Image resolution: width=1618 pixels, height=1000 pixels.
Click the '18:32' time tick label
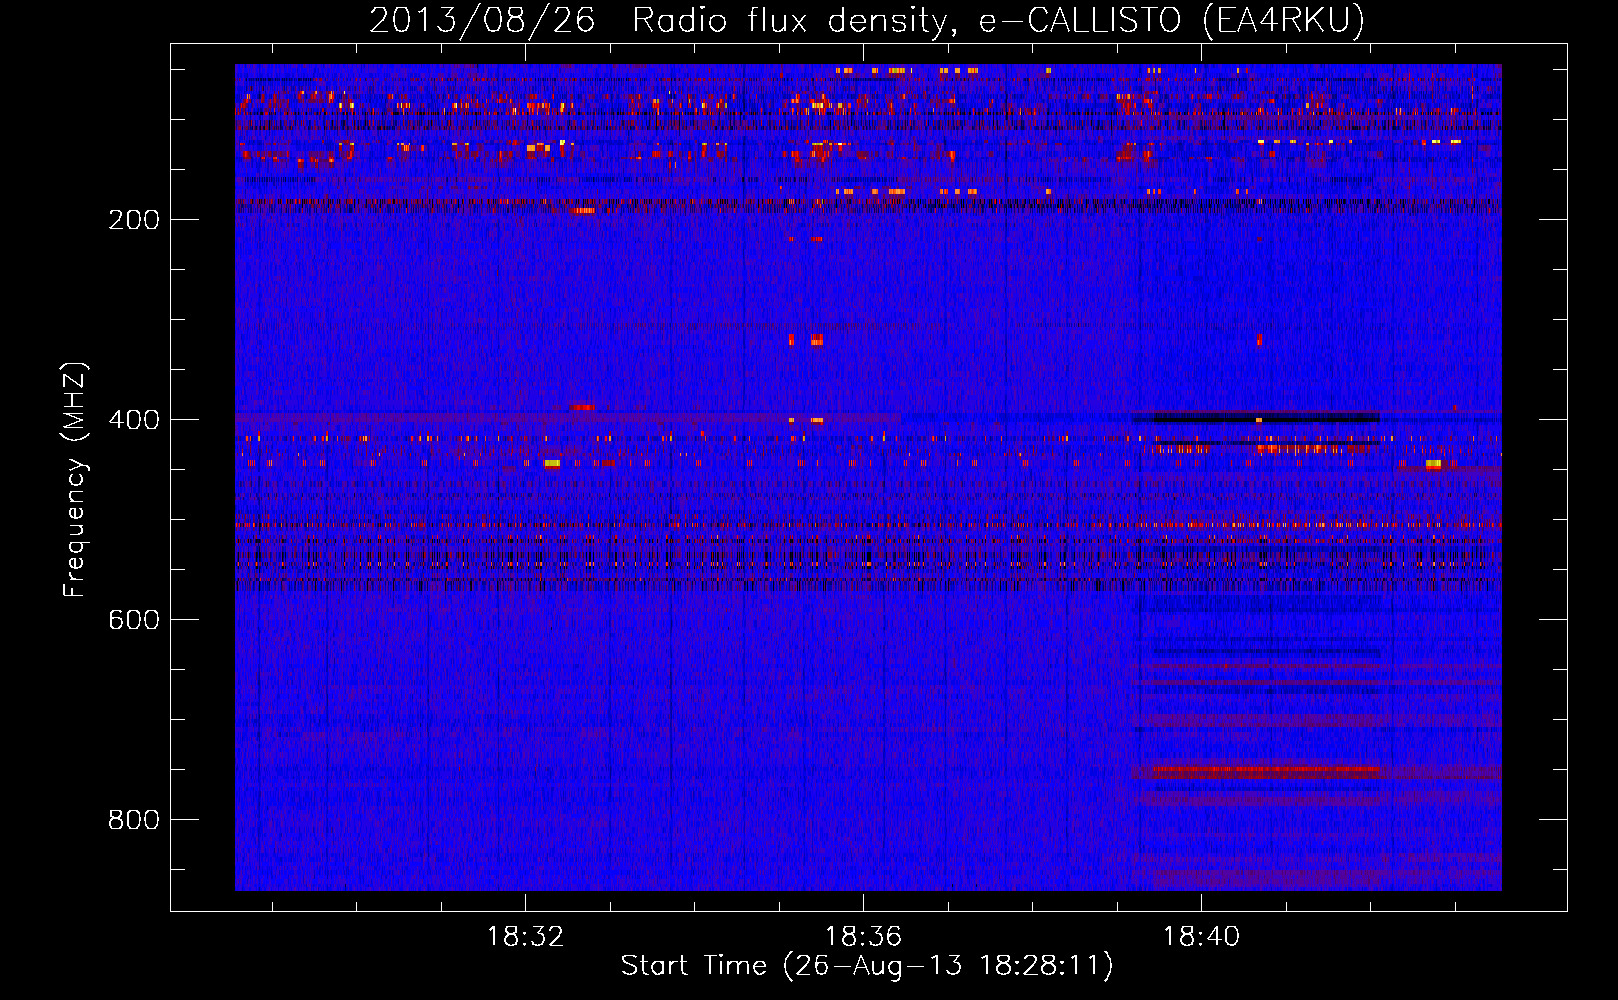click(525, 937)
